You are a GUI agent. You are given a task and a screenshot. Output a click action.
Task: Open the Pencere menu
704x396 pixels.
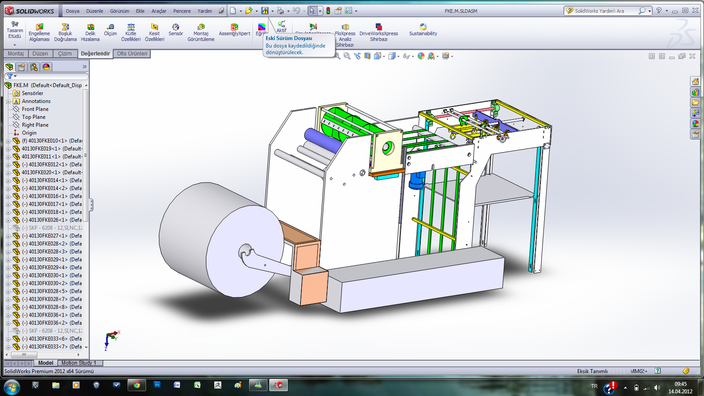[182, 11]
